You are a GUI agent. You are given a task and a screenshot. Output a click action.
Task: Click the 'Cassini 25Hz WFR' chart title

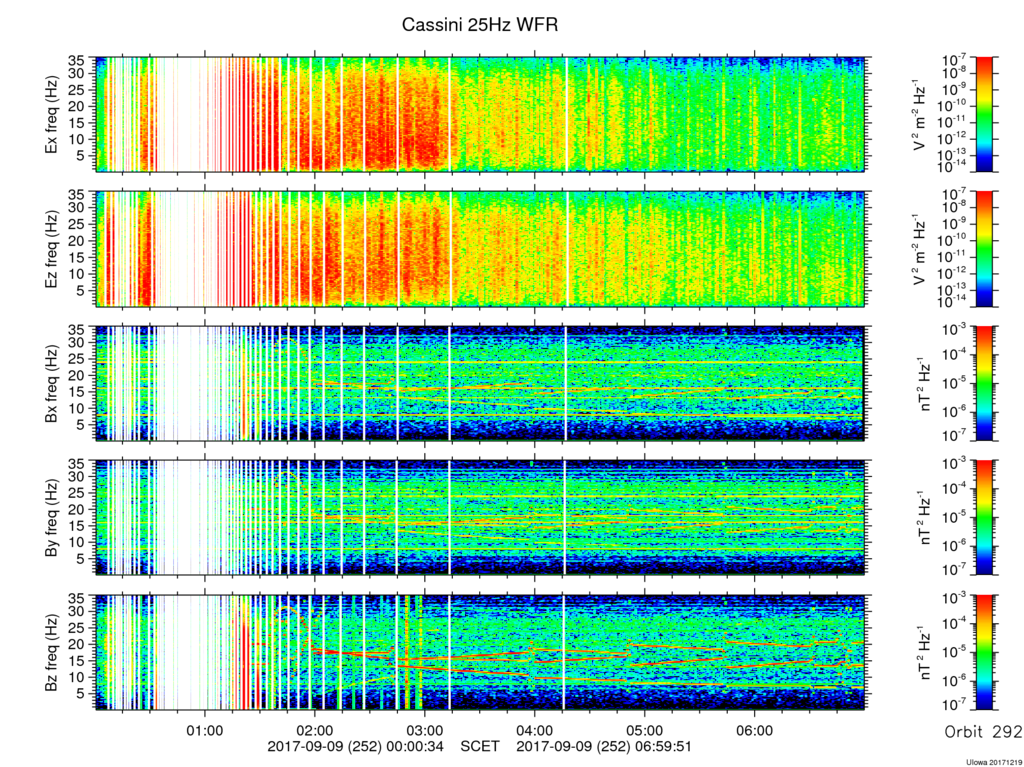[x=479, y=25]
